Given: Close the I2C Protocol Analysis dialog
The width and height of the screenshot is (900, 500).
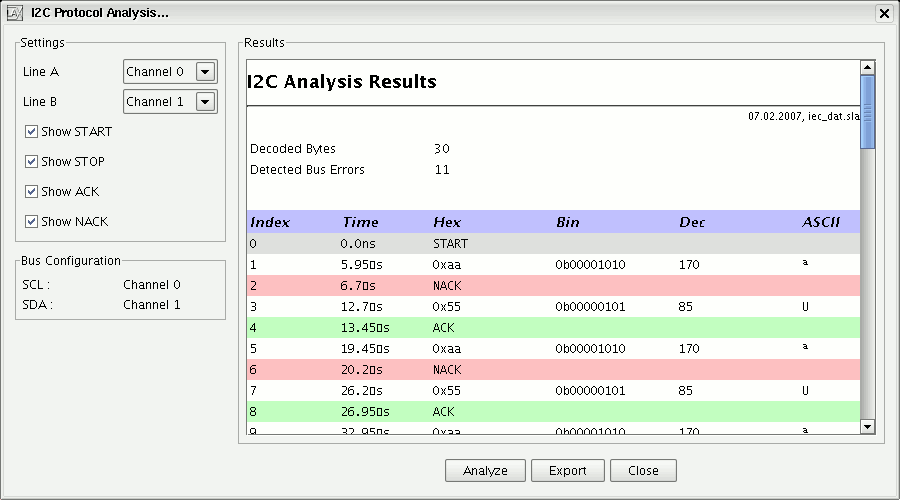Looking at the screenshot, I should point(883,13).
